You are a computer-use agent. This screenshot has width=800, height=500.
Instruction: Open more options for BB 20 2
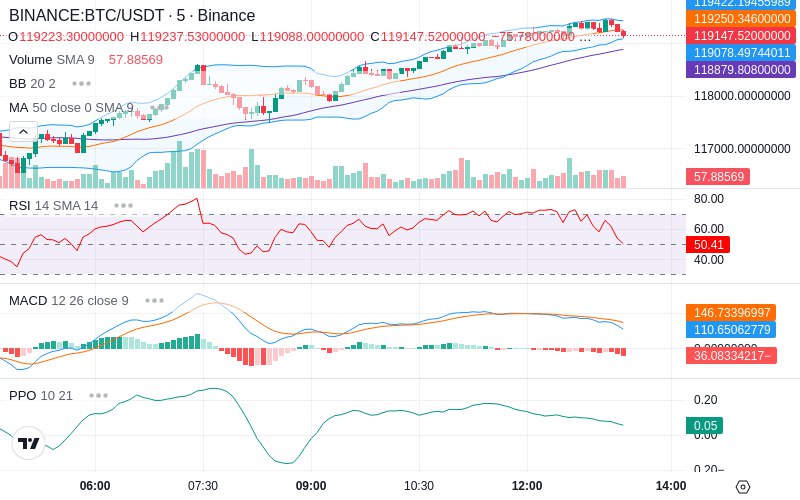pos(82,84)
